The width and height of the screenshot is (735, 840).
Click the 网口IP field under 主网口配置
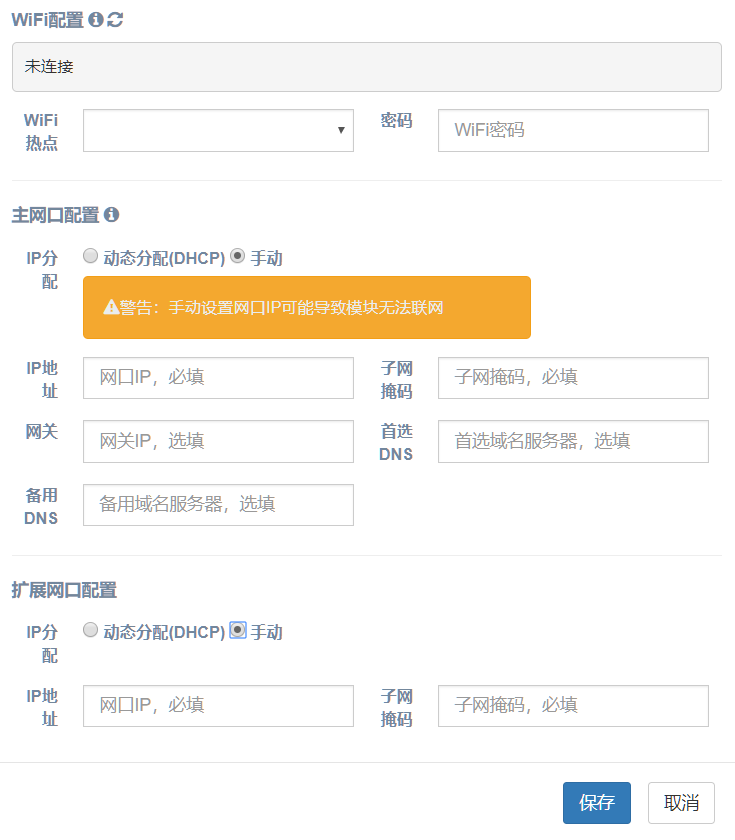[218, 377]
